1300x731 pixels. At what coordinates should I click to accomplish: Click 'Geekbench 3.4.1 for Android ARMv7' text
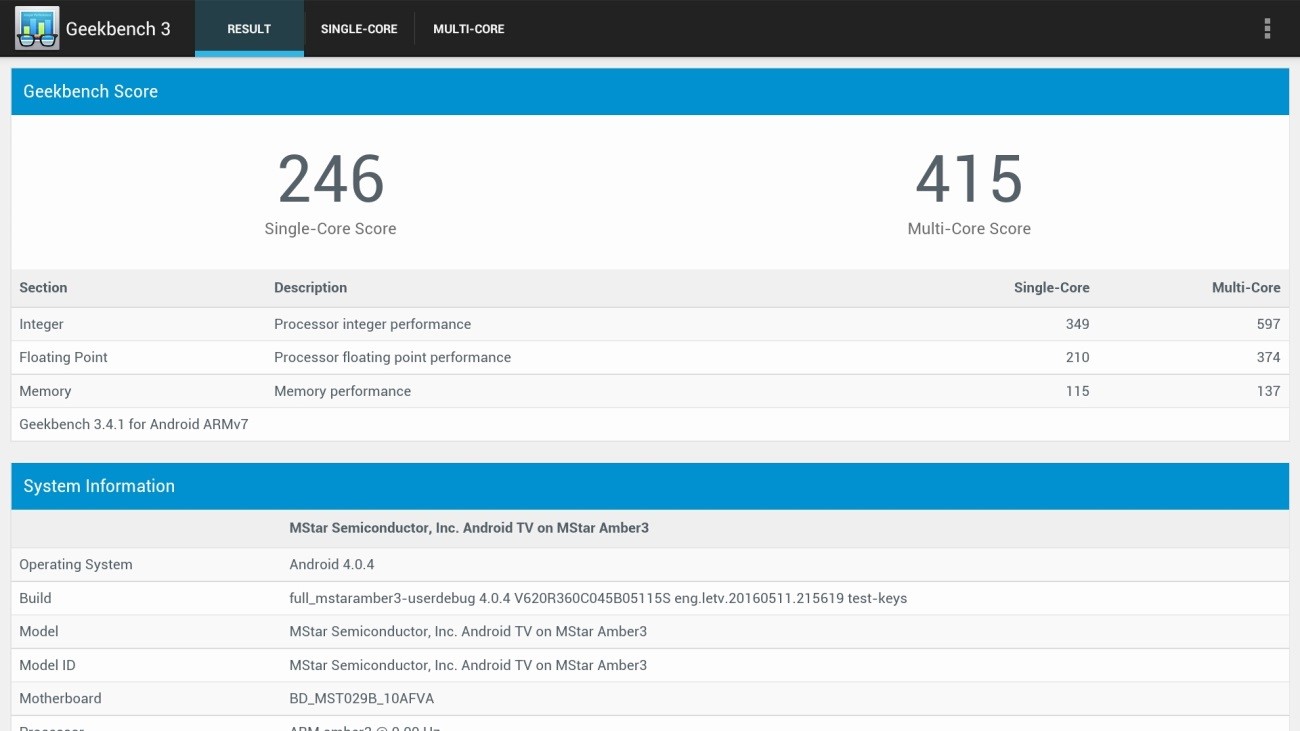pos(134,424)
